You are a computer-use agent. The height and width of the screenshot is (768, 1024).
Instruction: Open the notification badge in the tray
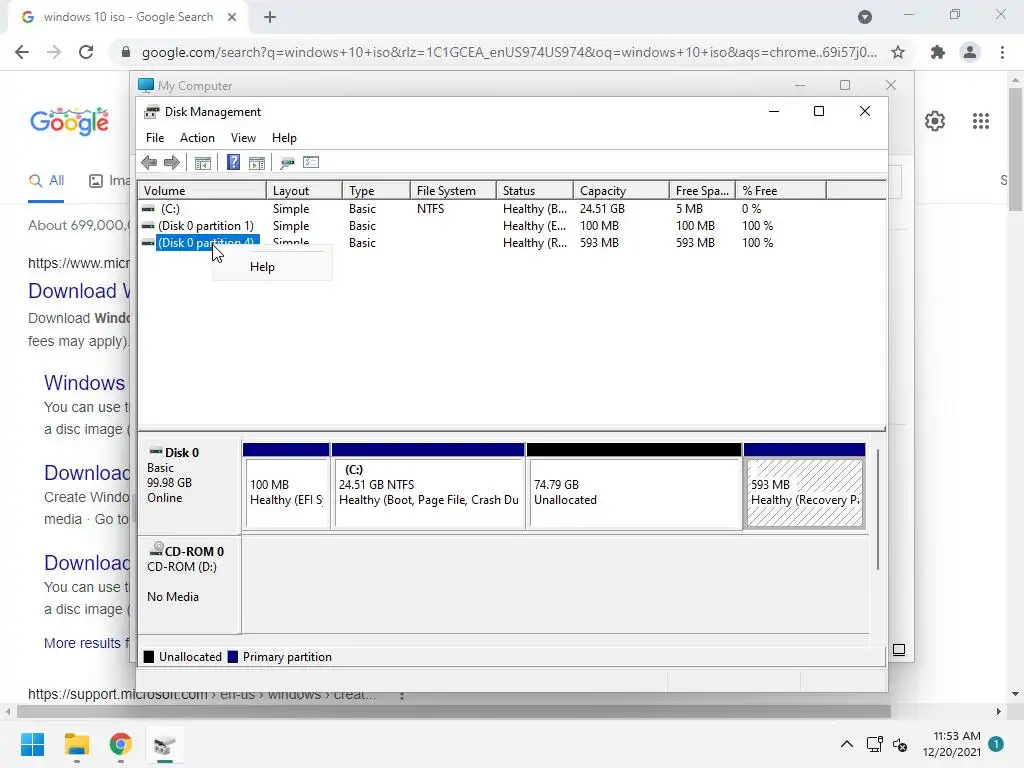[x=996, y=744]
